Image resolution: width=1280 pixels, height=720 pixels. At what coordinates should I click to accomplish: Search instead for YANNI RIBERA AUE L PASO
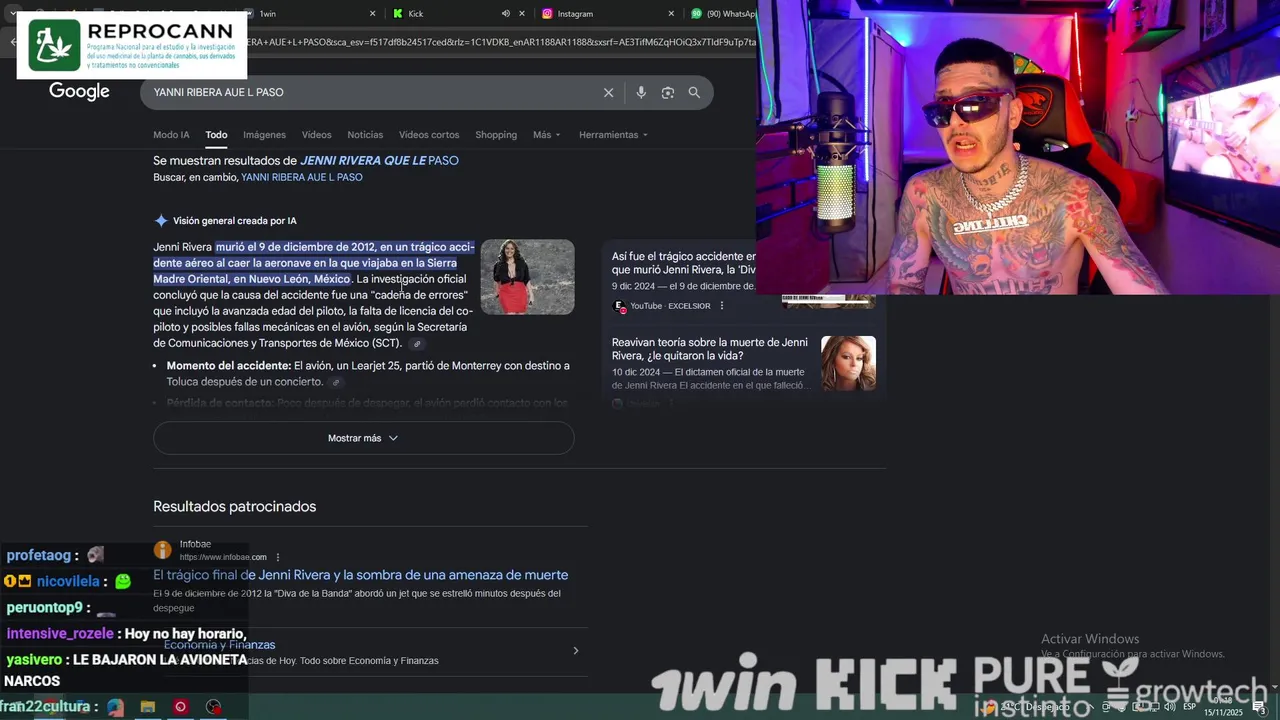tap(302, 177)
